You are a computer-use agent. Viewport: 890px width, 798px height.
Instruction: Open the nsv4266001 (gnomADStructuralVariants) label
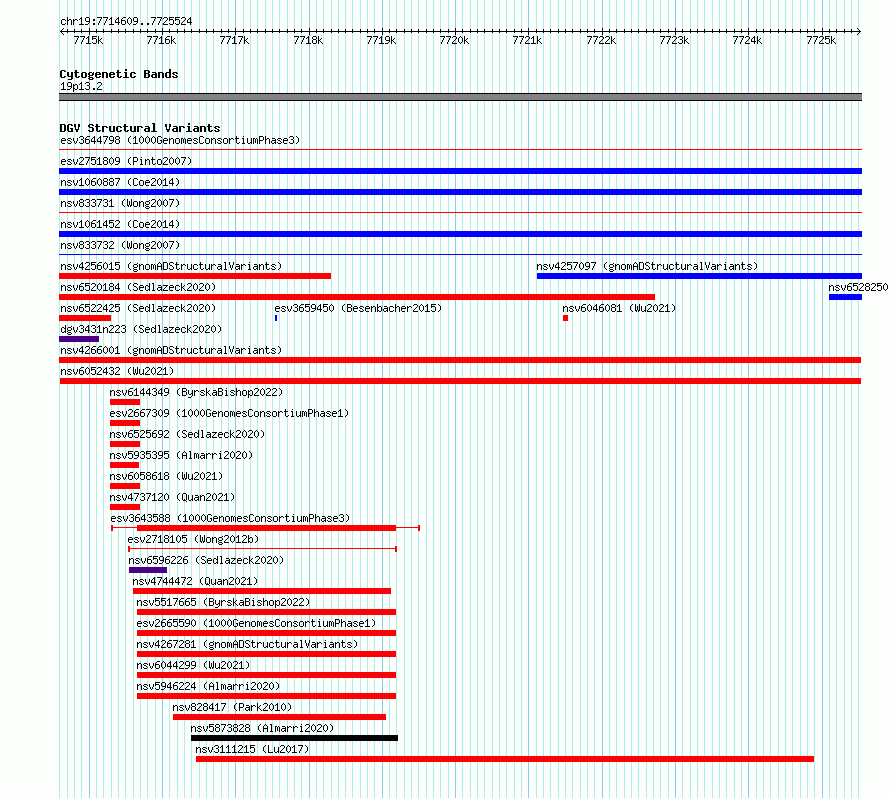click(x=171, y=350)
